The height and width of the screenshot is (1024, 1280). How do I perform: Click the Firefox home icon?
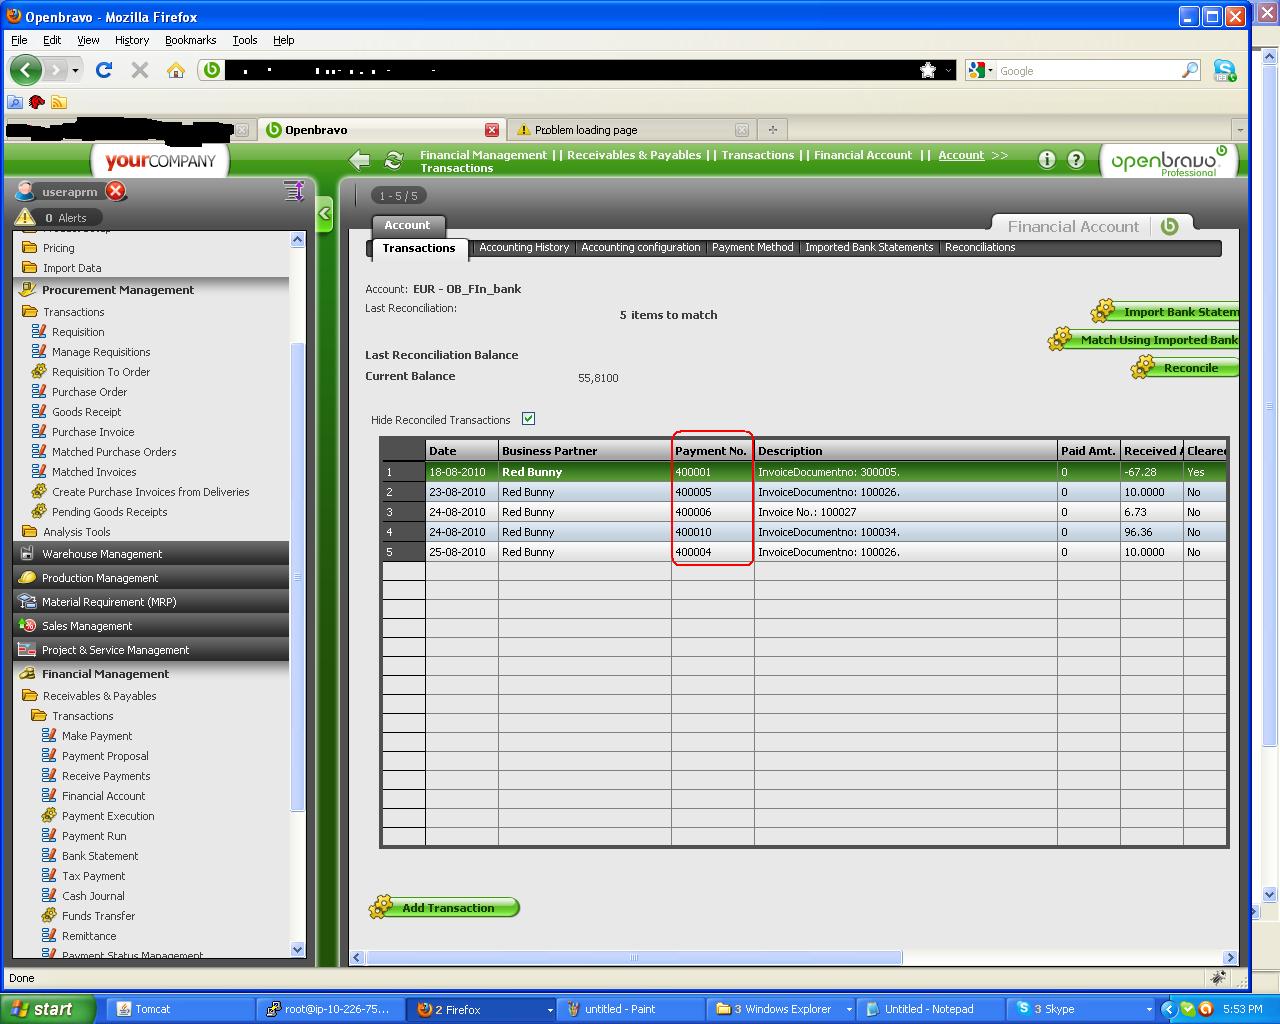pyautogui.click(x=176, y=70)
